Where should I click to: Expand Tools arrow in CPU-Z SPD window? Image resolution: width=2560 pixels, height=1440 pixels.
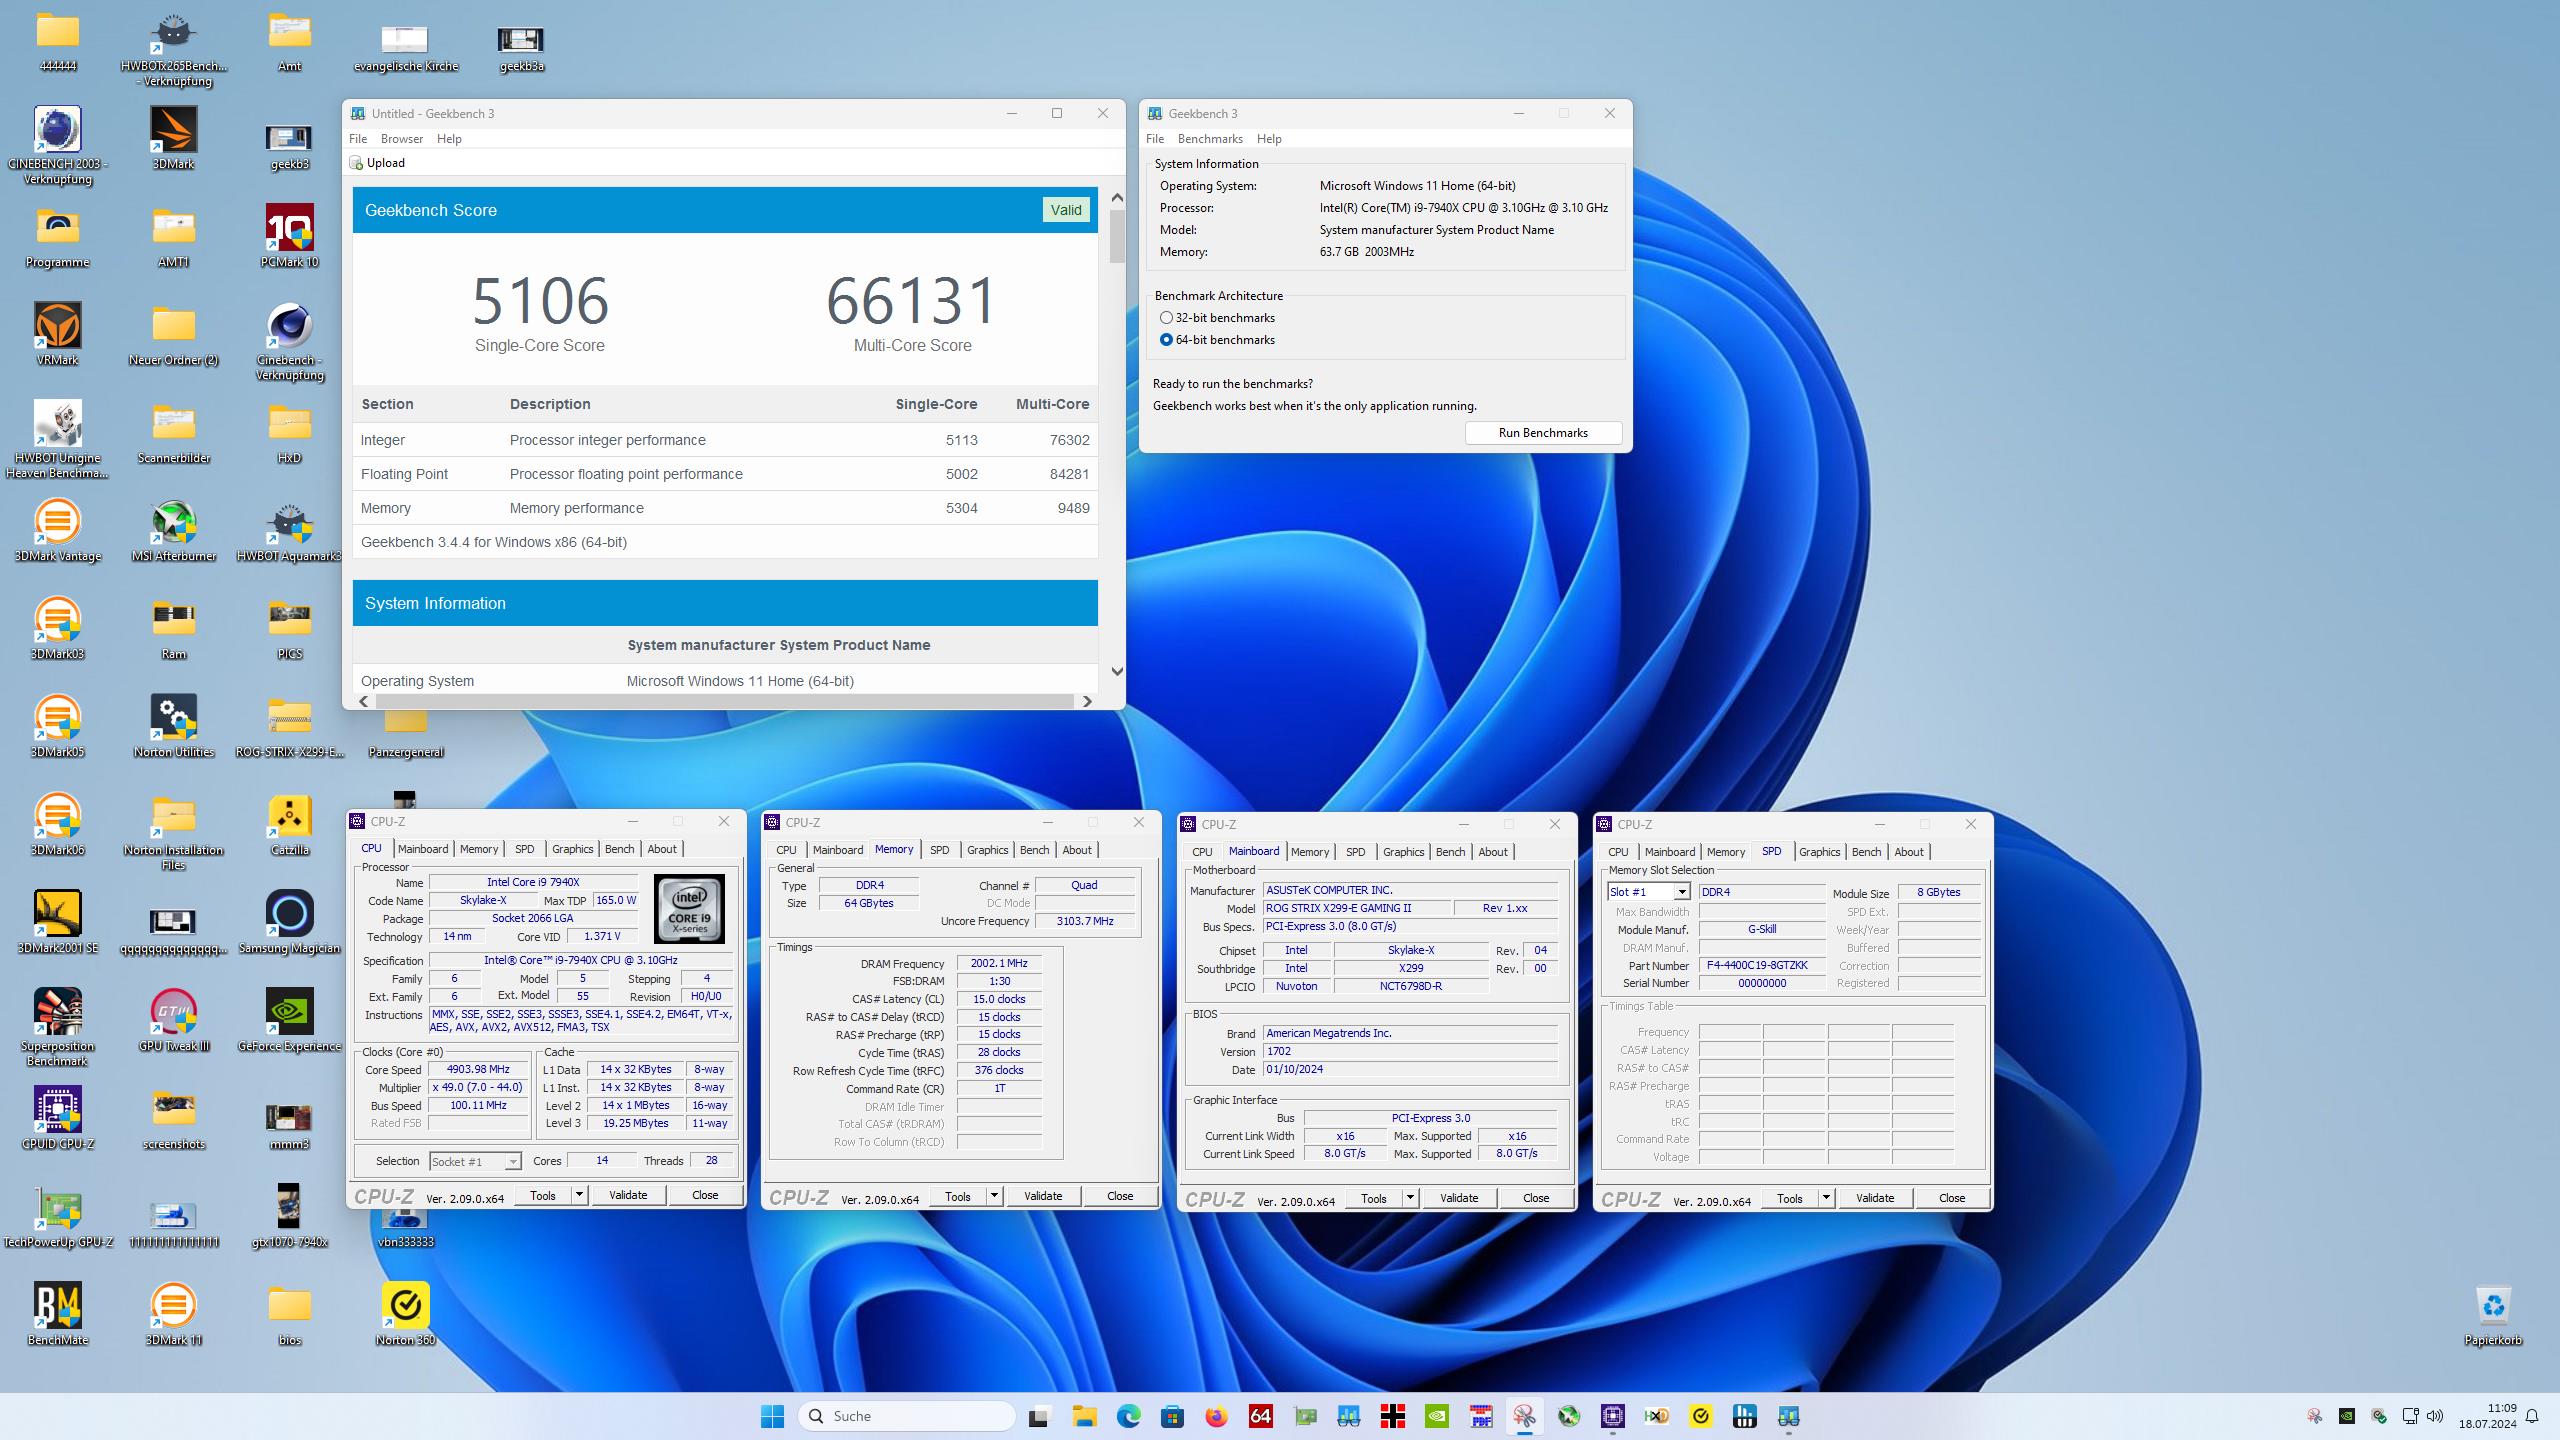point(1825,1198)
